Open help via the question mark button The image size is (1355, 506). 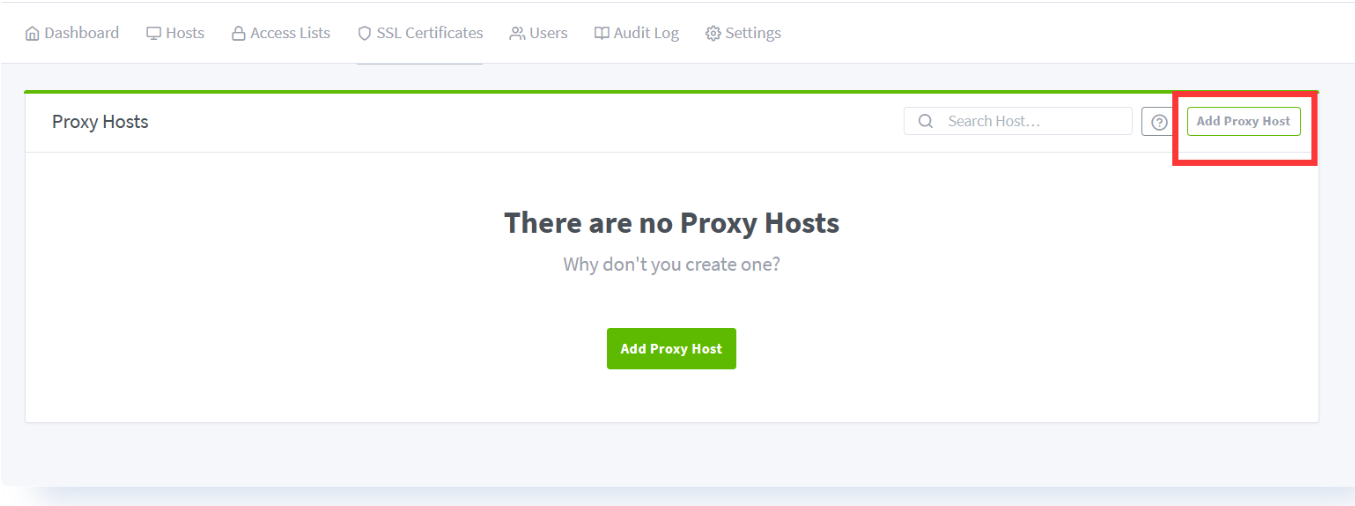(1159, 122)
